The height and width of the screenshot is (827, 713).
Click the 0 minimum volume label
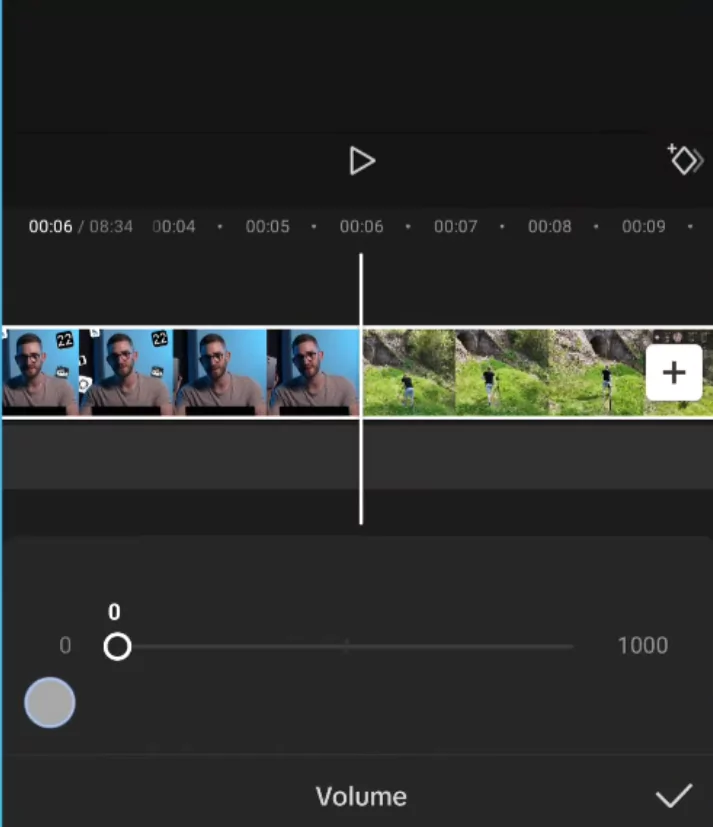(65, 646)
